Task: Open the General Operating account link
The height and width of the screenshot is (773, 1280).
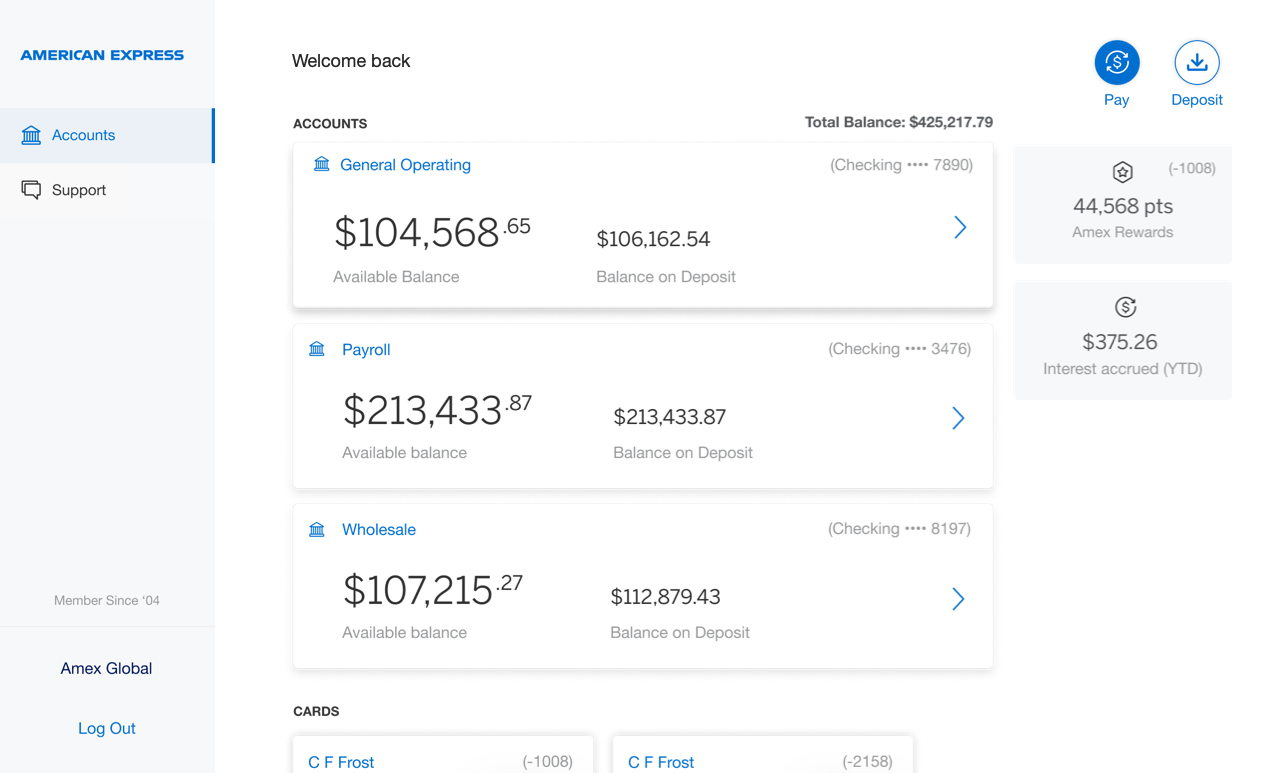Action: (405, 165)
